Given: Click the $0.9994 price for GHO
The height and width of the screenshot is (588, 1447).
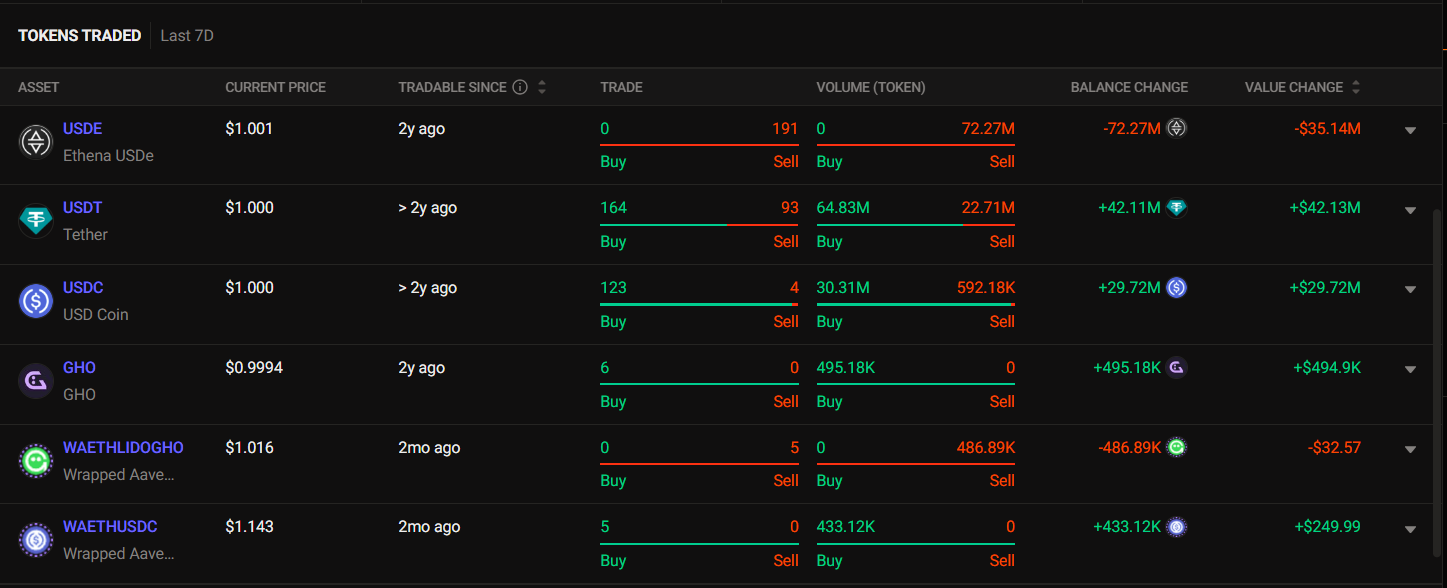Looking at the screenshot, I should (x=254, y=368).
